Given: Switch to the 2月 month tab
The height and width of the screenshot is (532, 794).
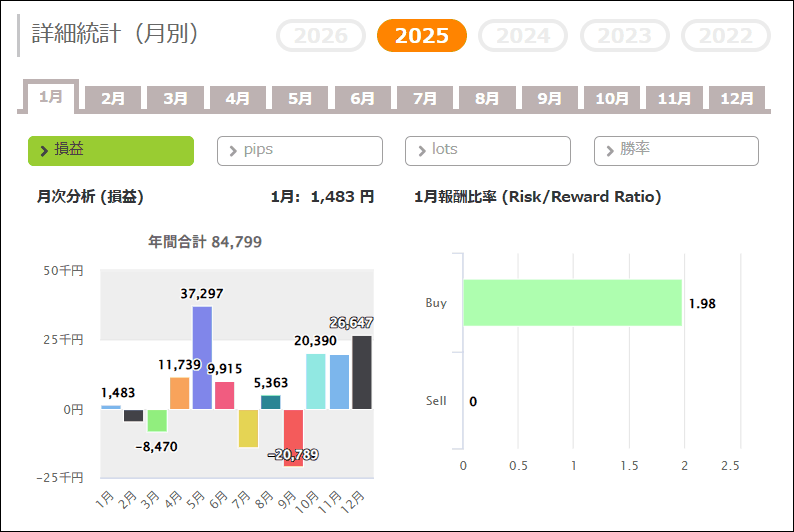Looking at the screenshot, I should 113,99.
